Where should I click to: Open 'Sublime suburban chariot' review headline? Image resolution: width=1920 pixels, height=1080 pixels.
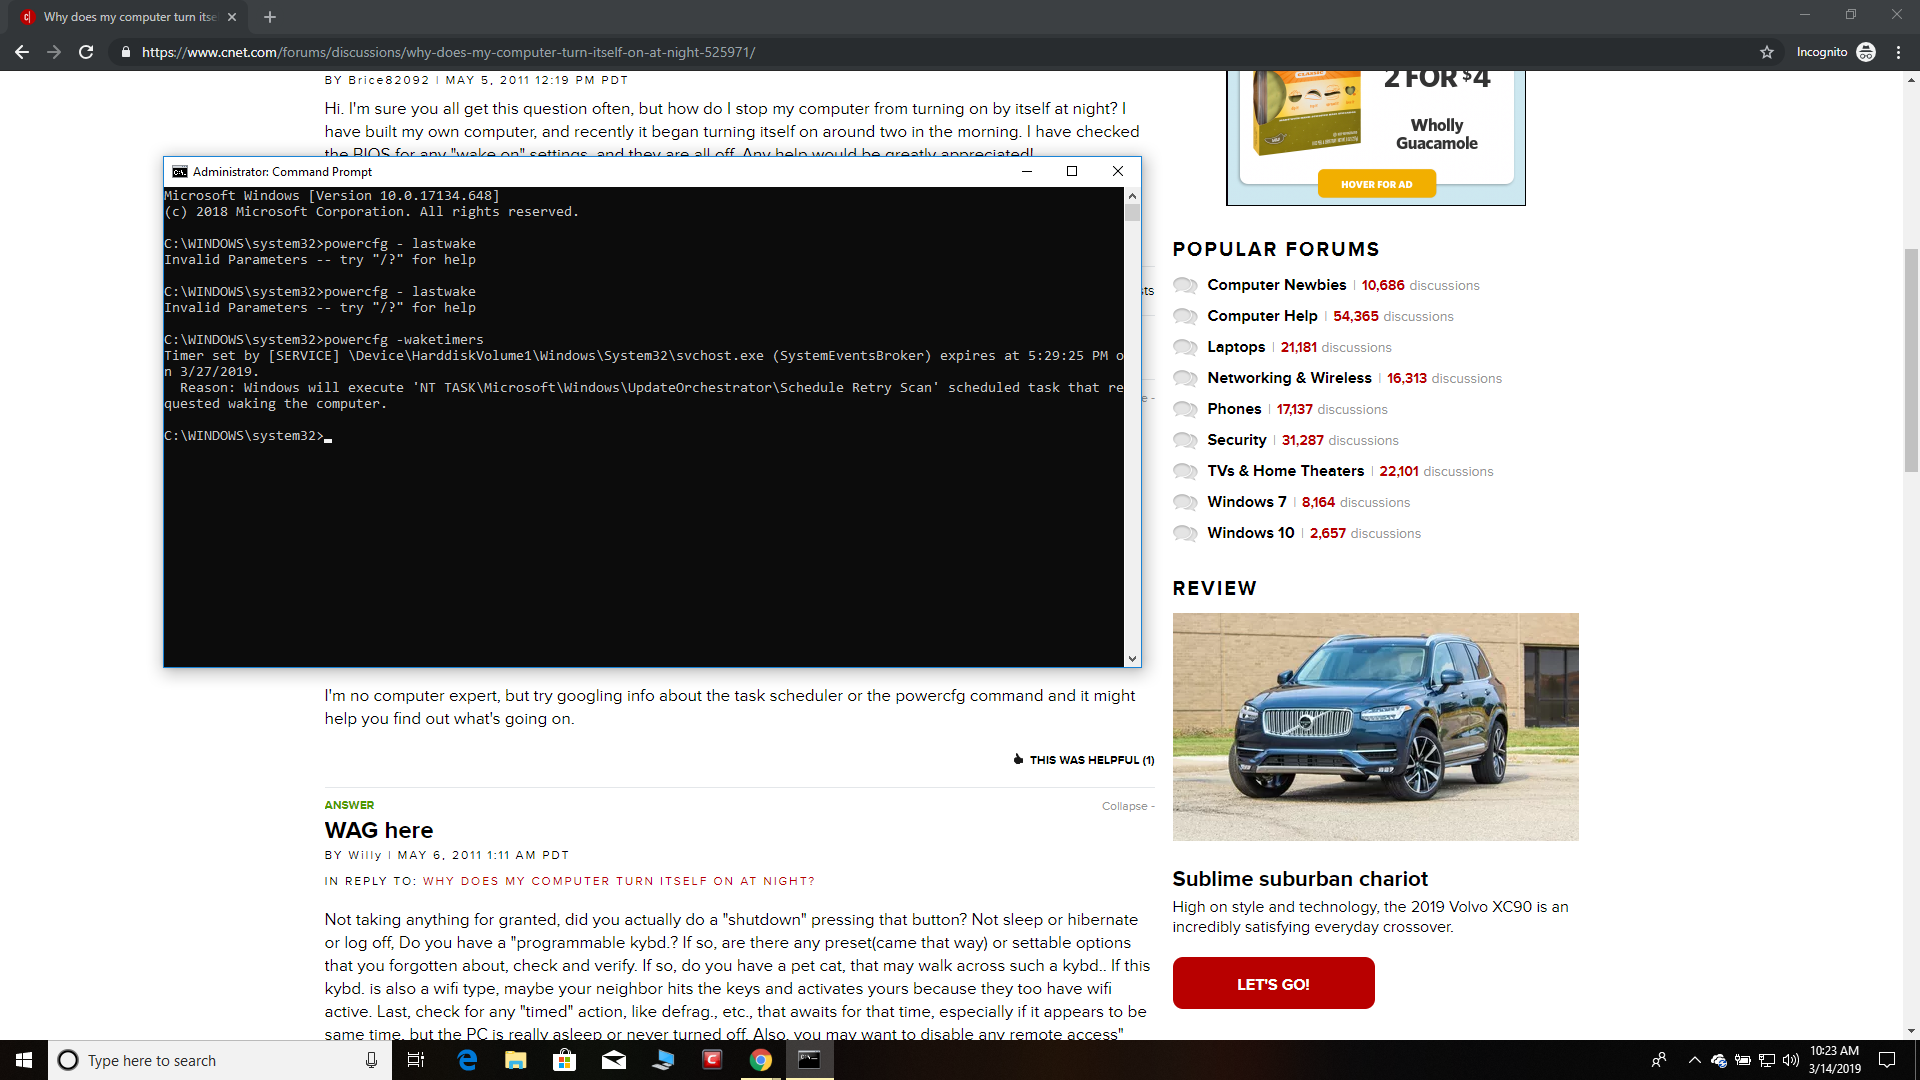pyautogui.click(x=1300, y=879)
